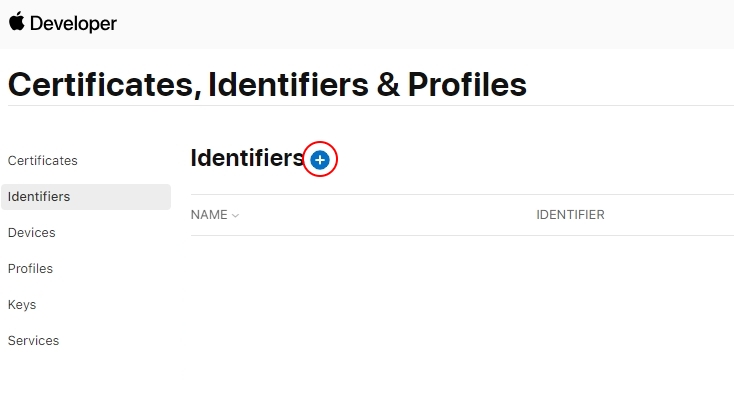734x416 pixels.
Task: Click the Developer home link text
Action: (x=73, y=23)
